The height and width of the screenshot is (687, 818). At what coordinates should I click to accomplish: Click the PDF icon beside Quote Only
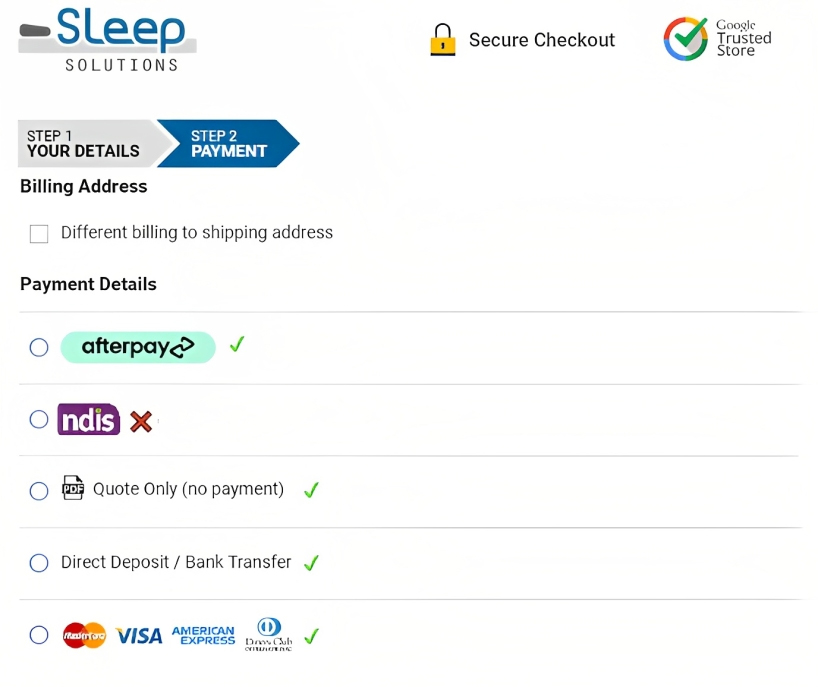pos(73,489)
